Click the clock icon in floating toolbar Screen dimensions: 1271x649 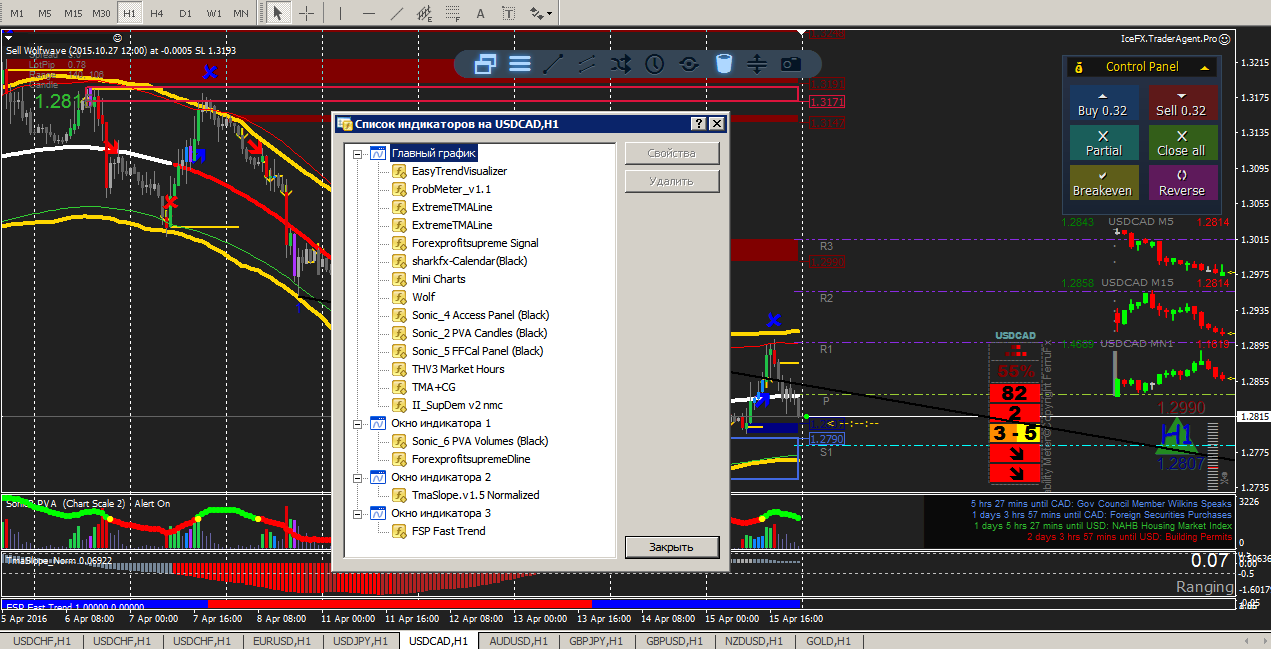point(655,64)
